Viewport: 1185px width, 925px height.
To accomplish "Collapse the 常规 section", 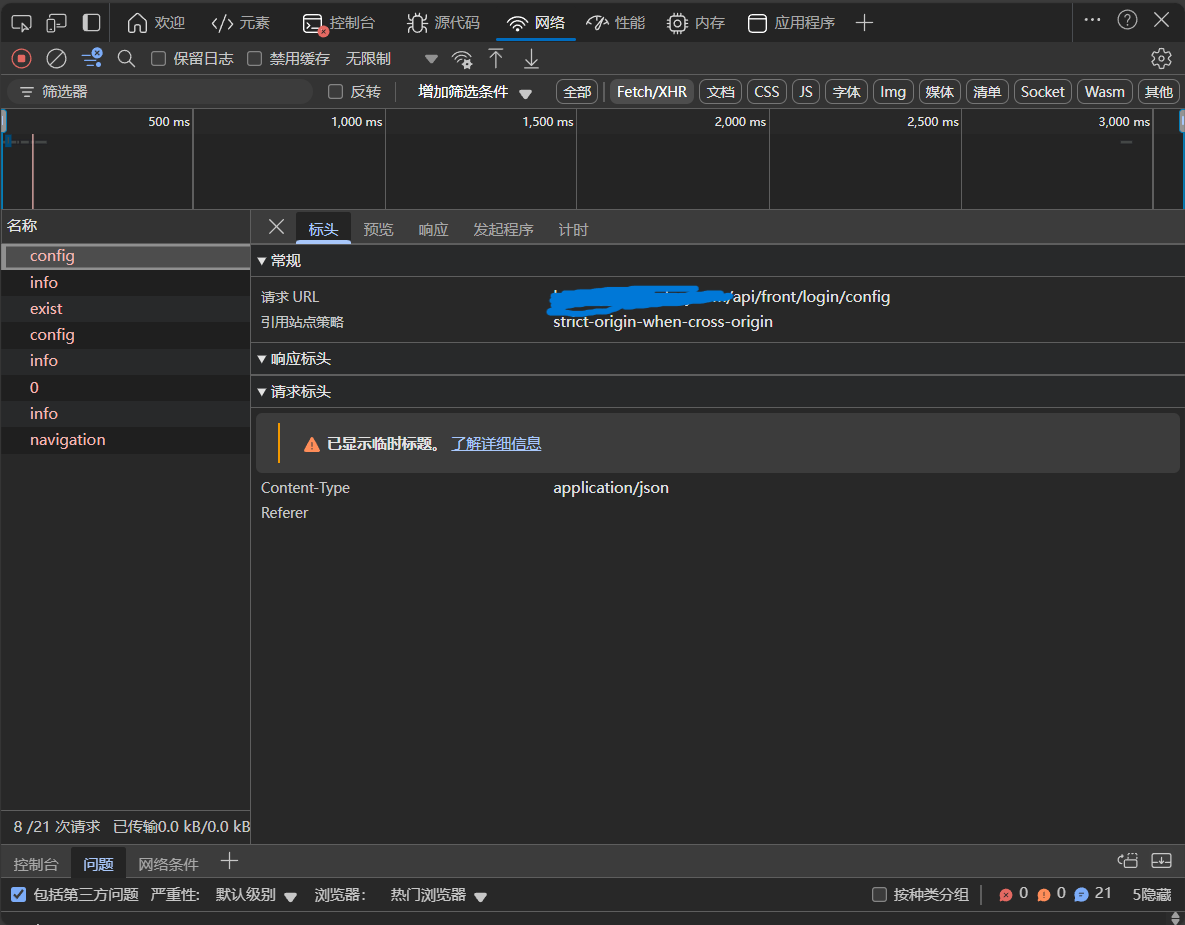I will click(279, 261).
